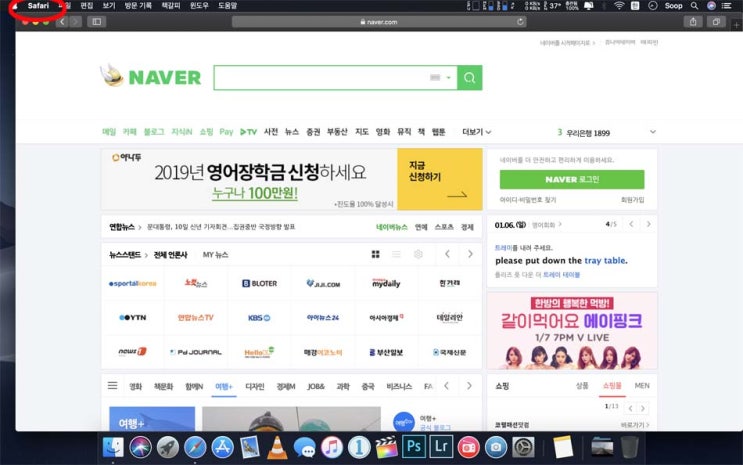Open the 방문 기록 menu
The image size is (743, 465).
click(138, 6)
